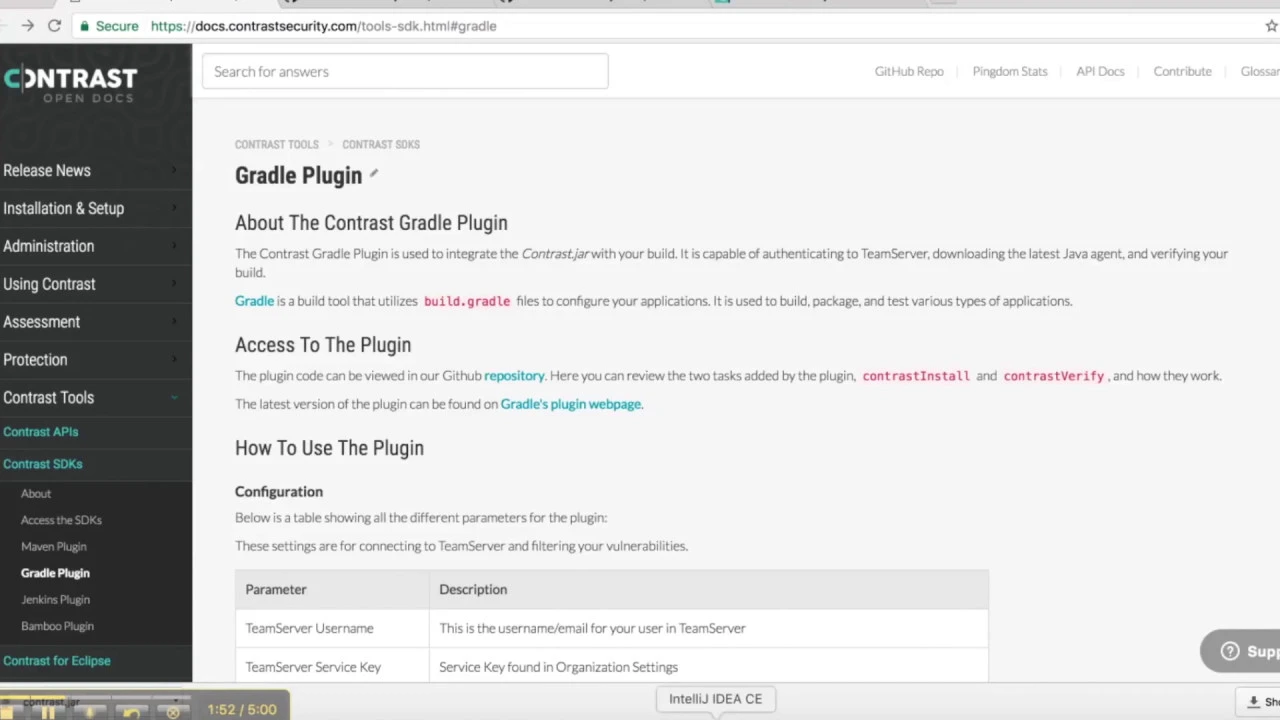The height and width of the screenshot is (720, 1280).
Task: Open GitHub Repo link
Action: [x=909, y=71]
